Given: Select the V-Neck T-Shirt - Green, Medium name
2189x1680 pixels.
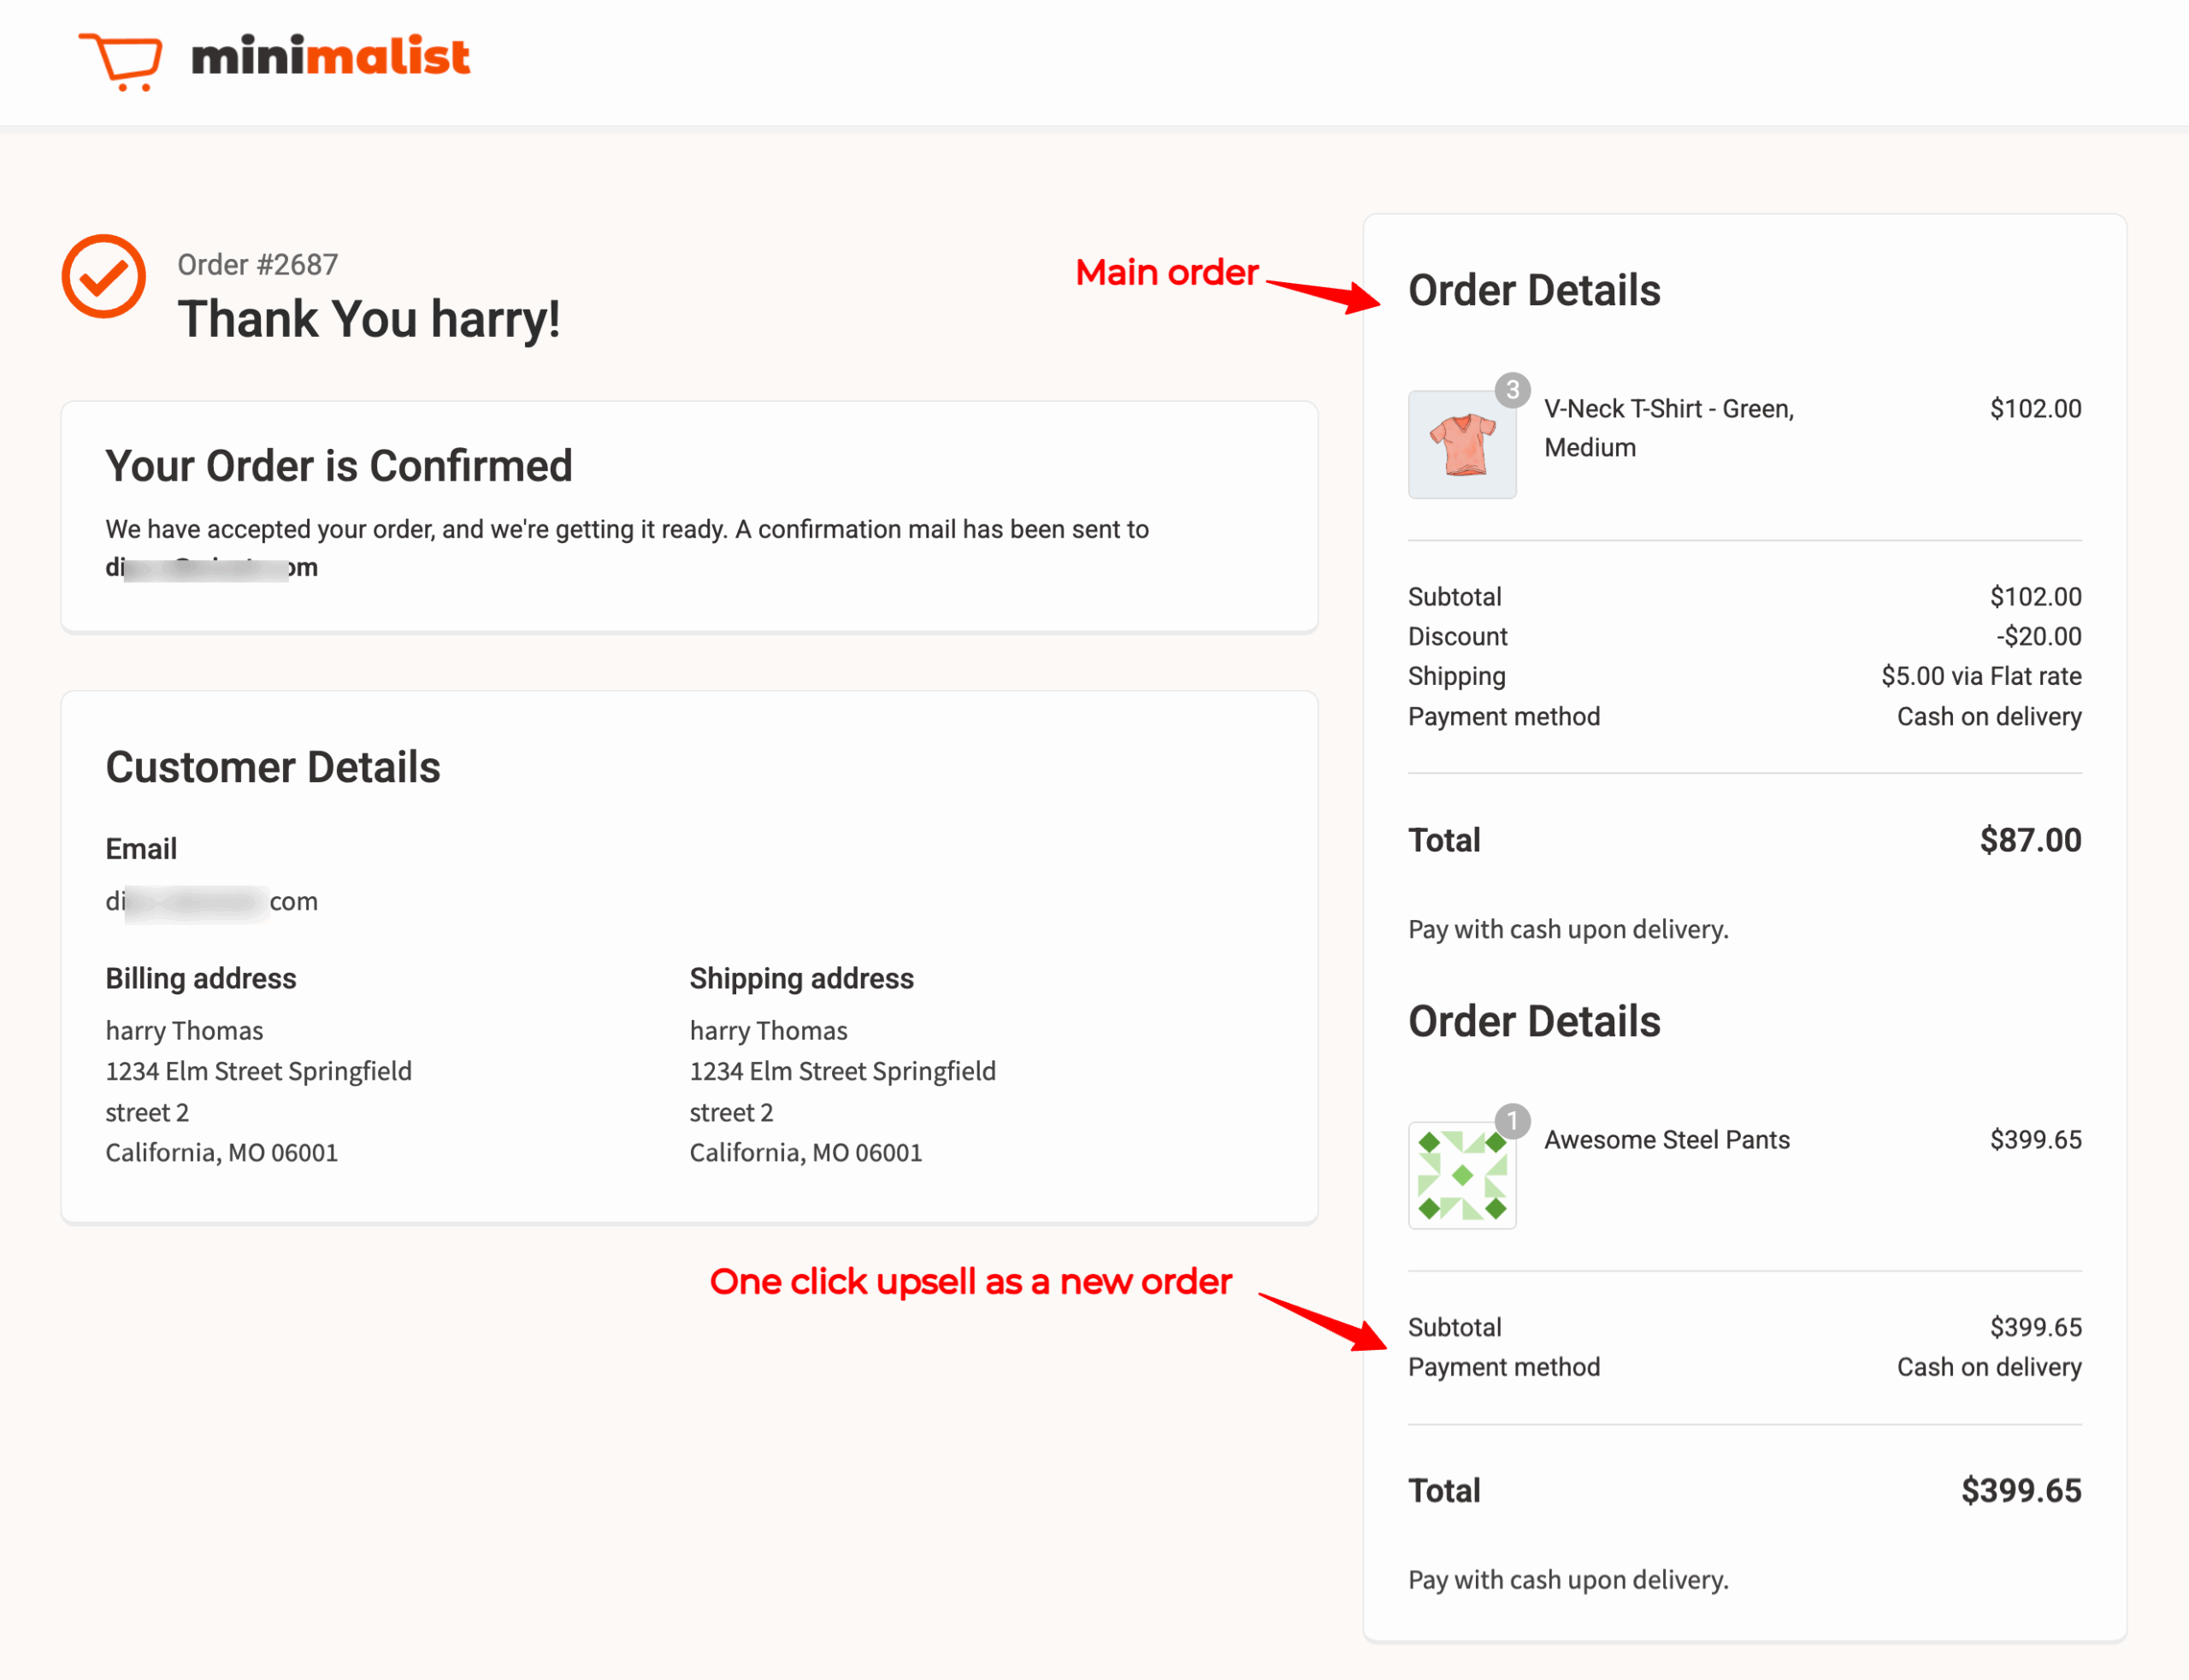Looking at the screenshot, I should pos(1668,428).
